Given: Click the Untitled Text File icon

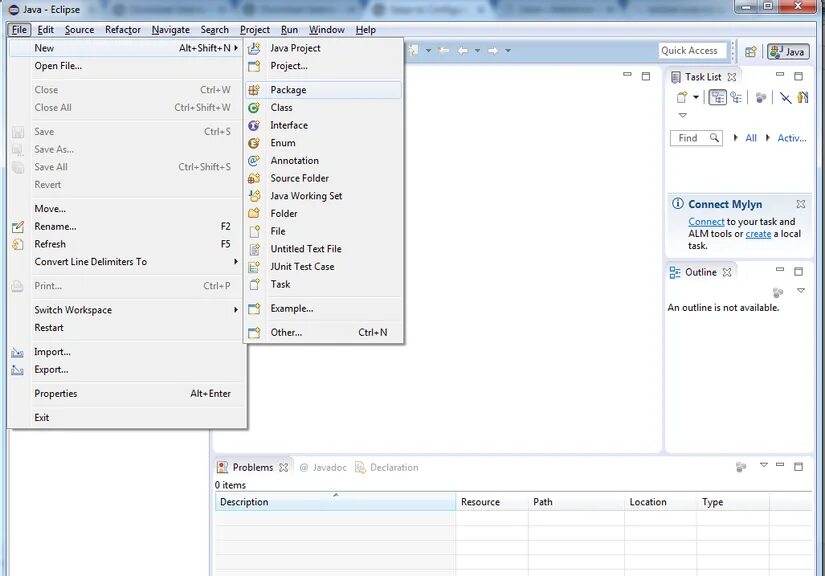Looking at the screenshot, I should [254, 249].
